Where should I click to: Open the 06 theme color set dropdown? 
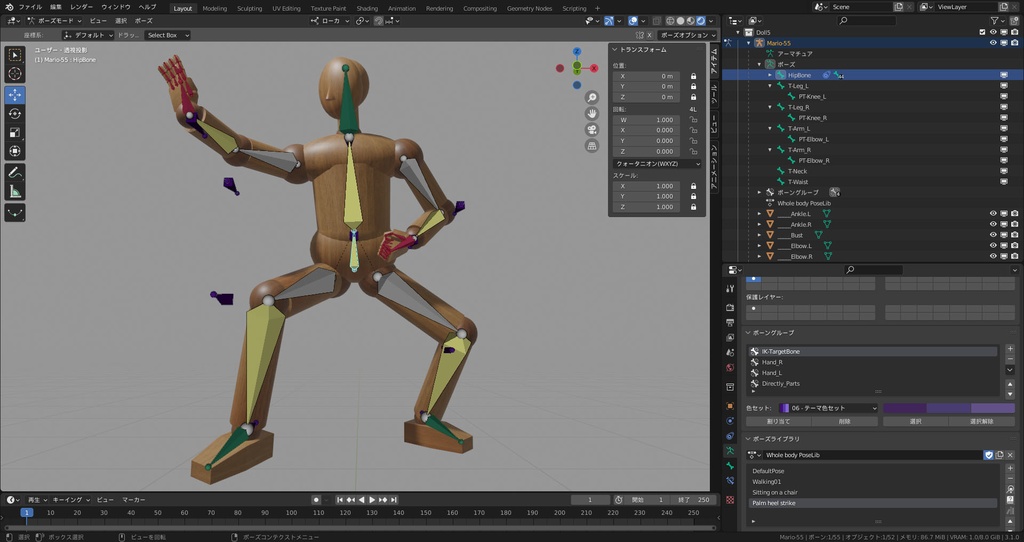click(x=828, y=408)
